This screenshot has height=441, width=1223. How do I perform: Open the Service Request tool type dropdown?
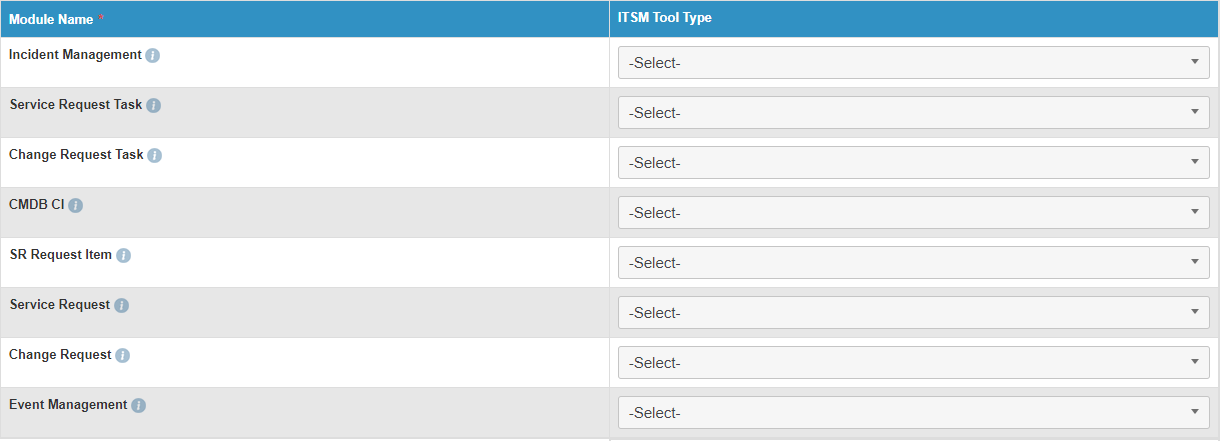(913, 313)
